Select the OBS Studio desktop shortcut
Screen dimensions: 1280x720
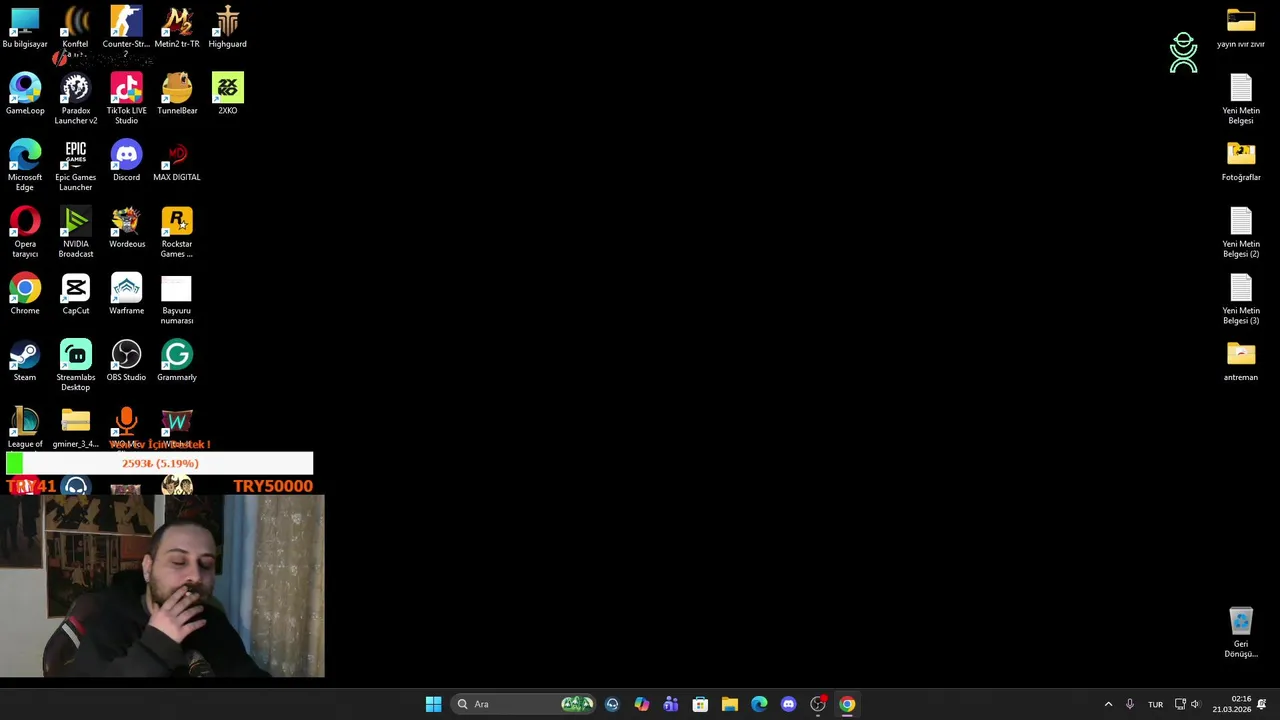126,361
